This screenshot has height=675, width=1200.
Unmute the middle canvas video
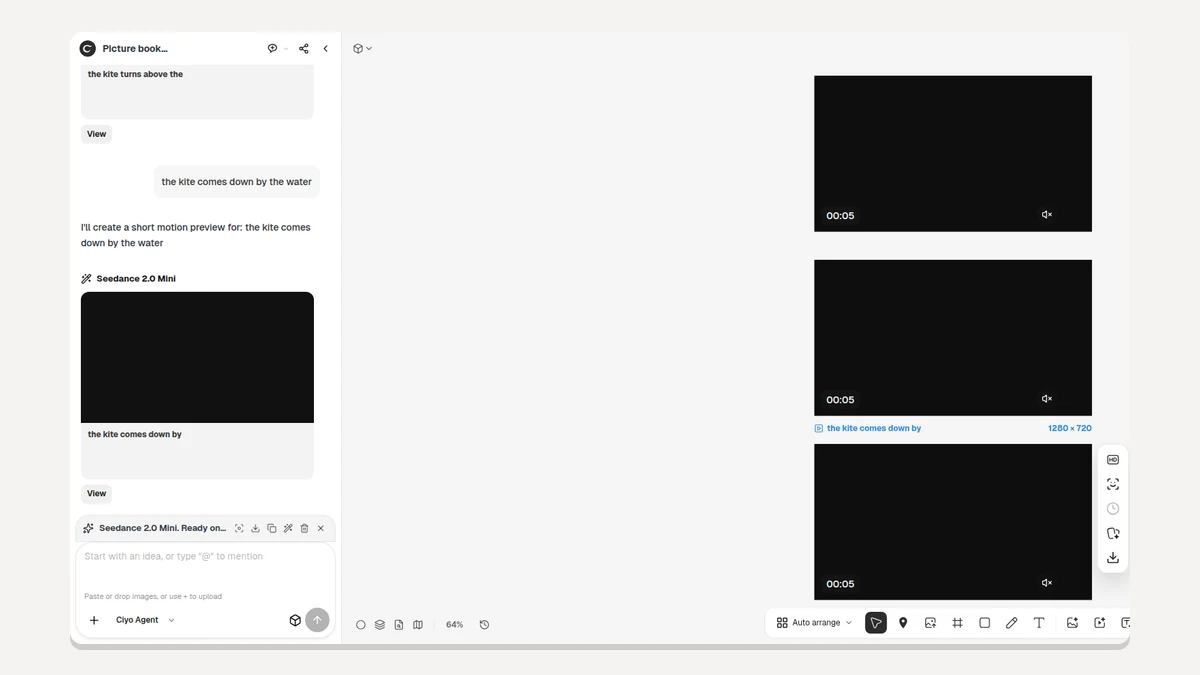[x=1047, y=399]
